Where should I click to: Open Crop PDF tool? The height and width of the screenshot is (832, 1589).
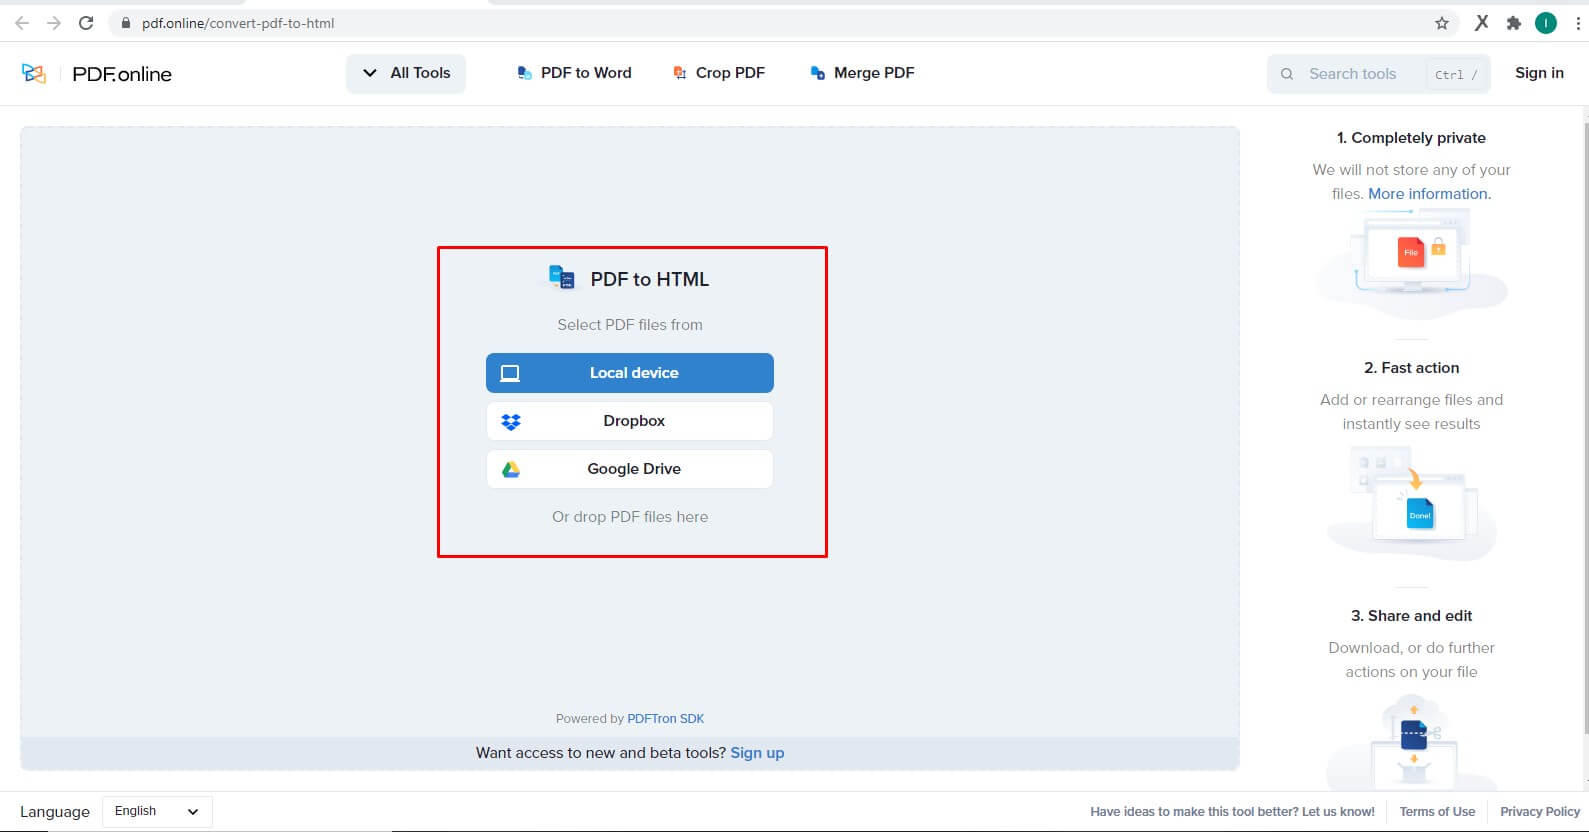pos(719,73)
